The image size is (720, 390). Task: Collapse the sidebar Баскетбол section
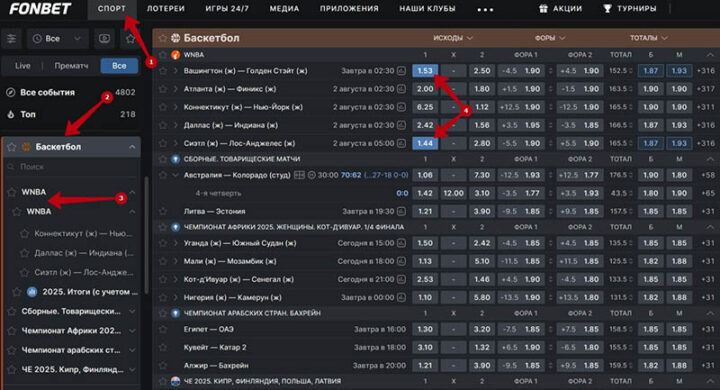point(132,147)
